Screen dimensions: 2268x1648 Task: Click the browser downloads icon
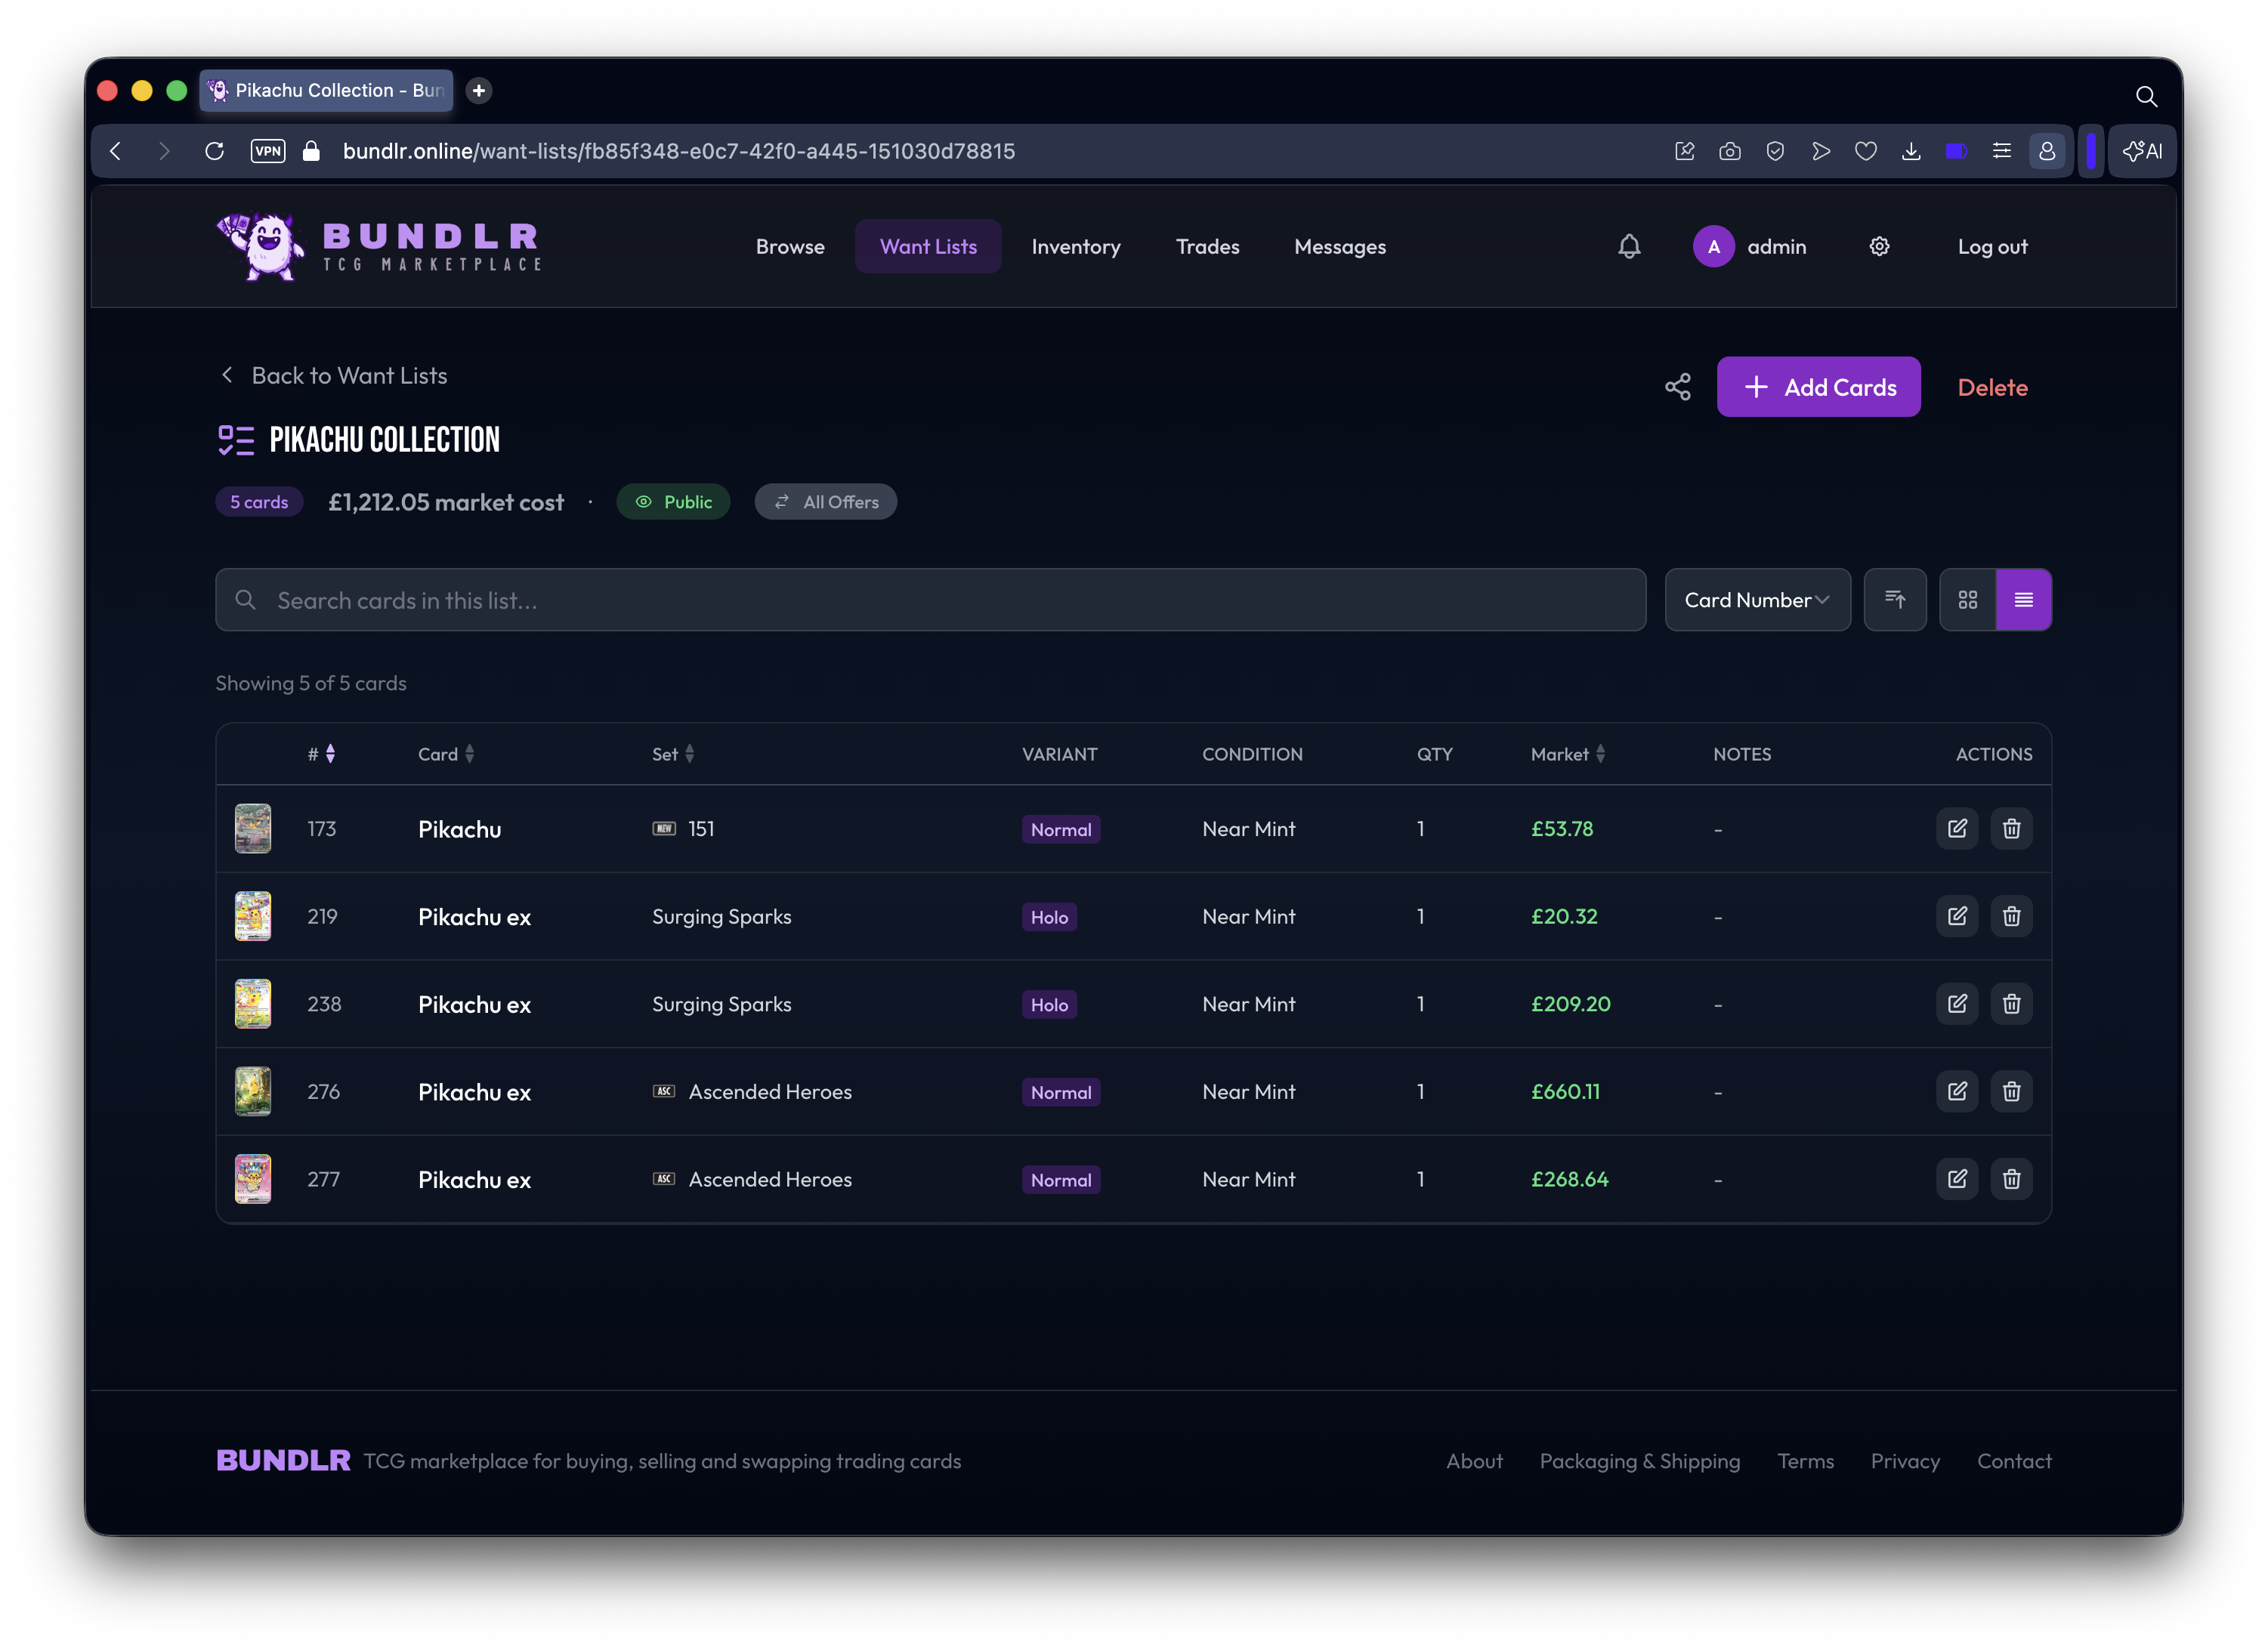(1910, 151)
